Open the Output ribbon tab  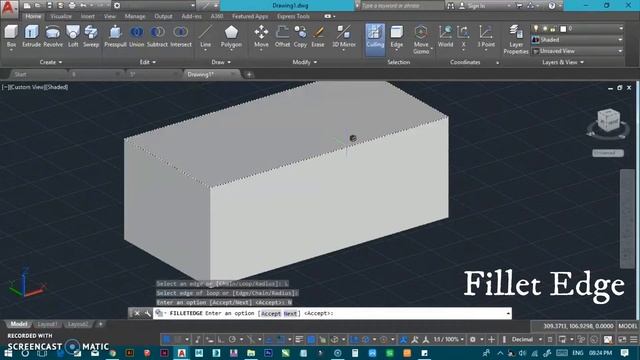tap(163, 16)
